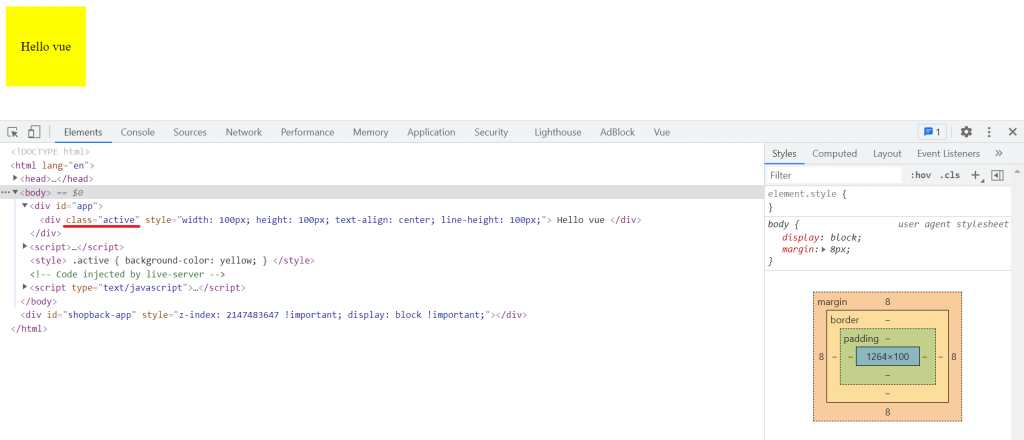
Task: Close the DevTools panel
Action: click(1012, 132)
